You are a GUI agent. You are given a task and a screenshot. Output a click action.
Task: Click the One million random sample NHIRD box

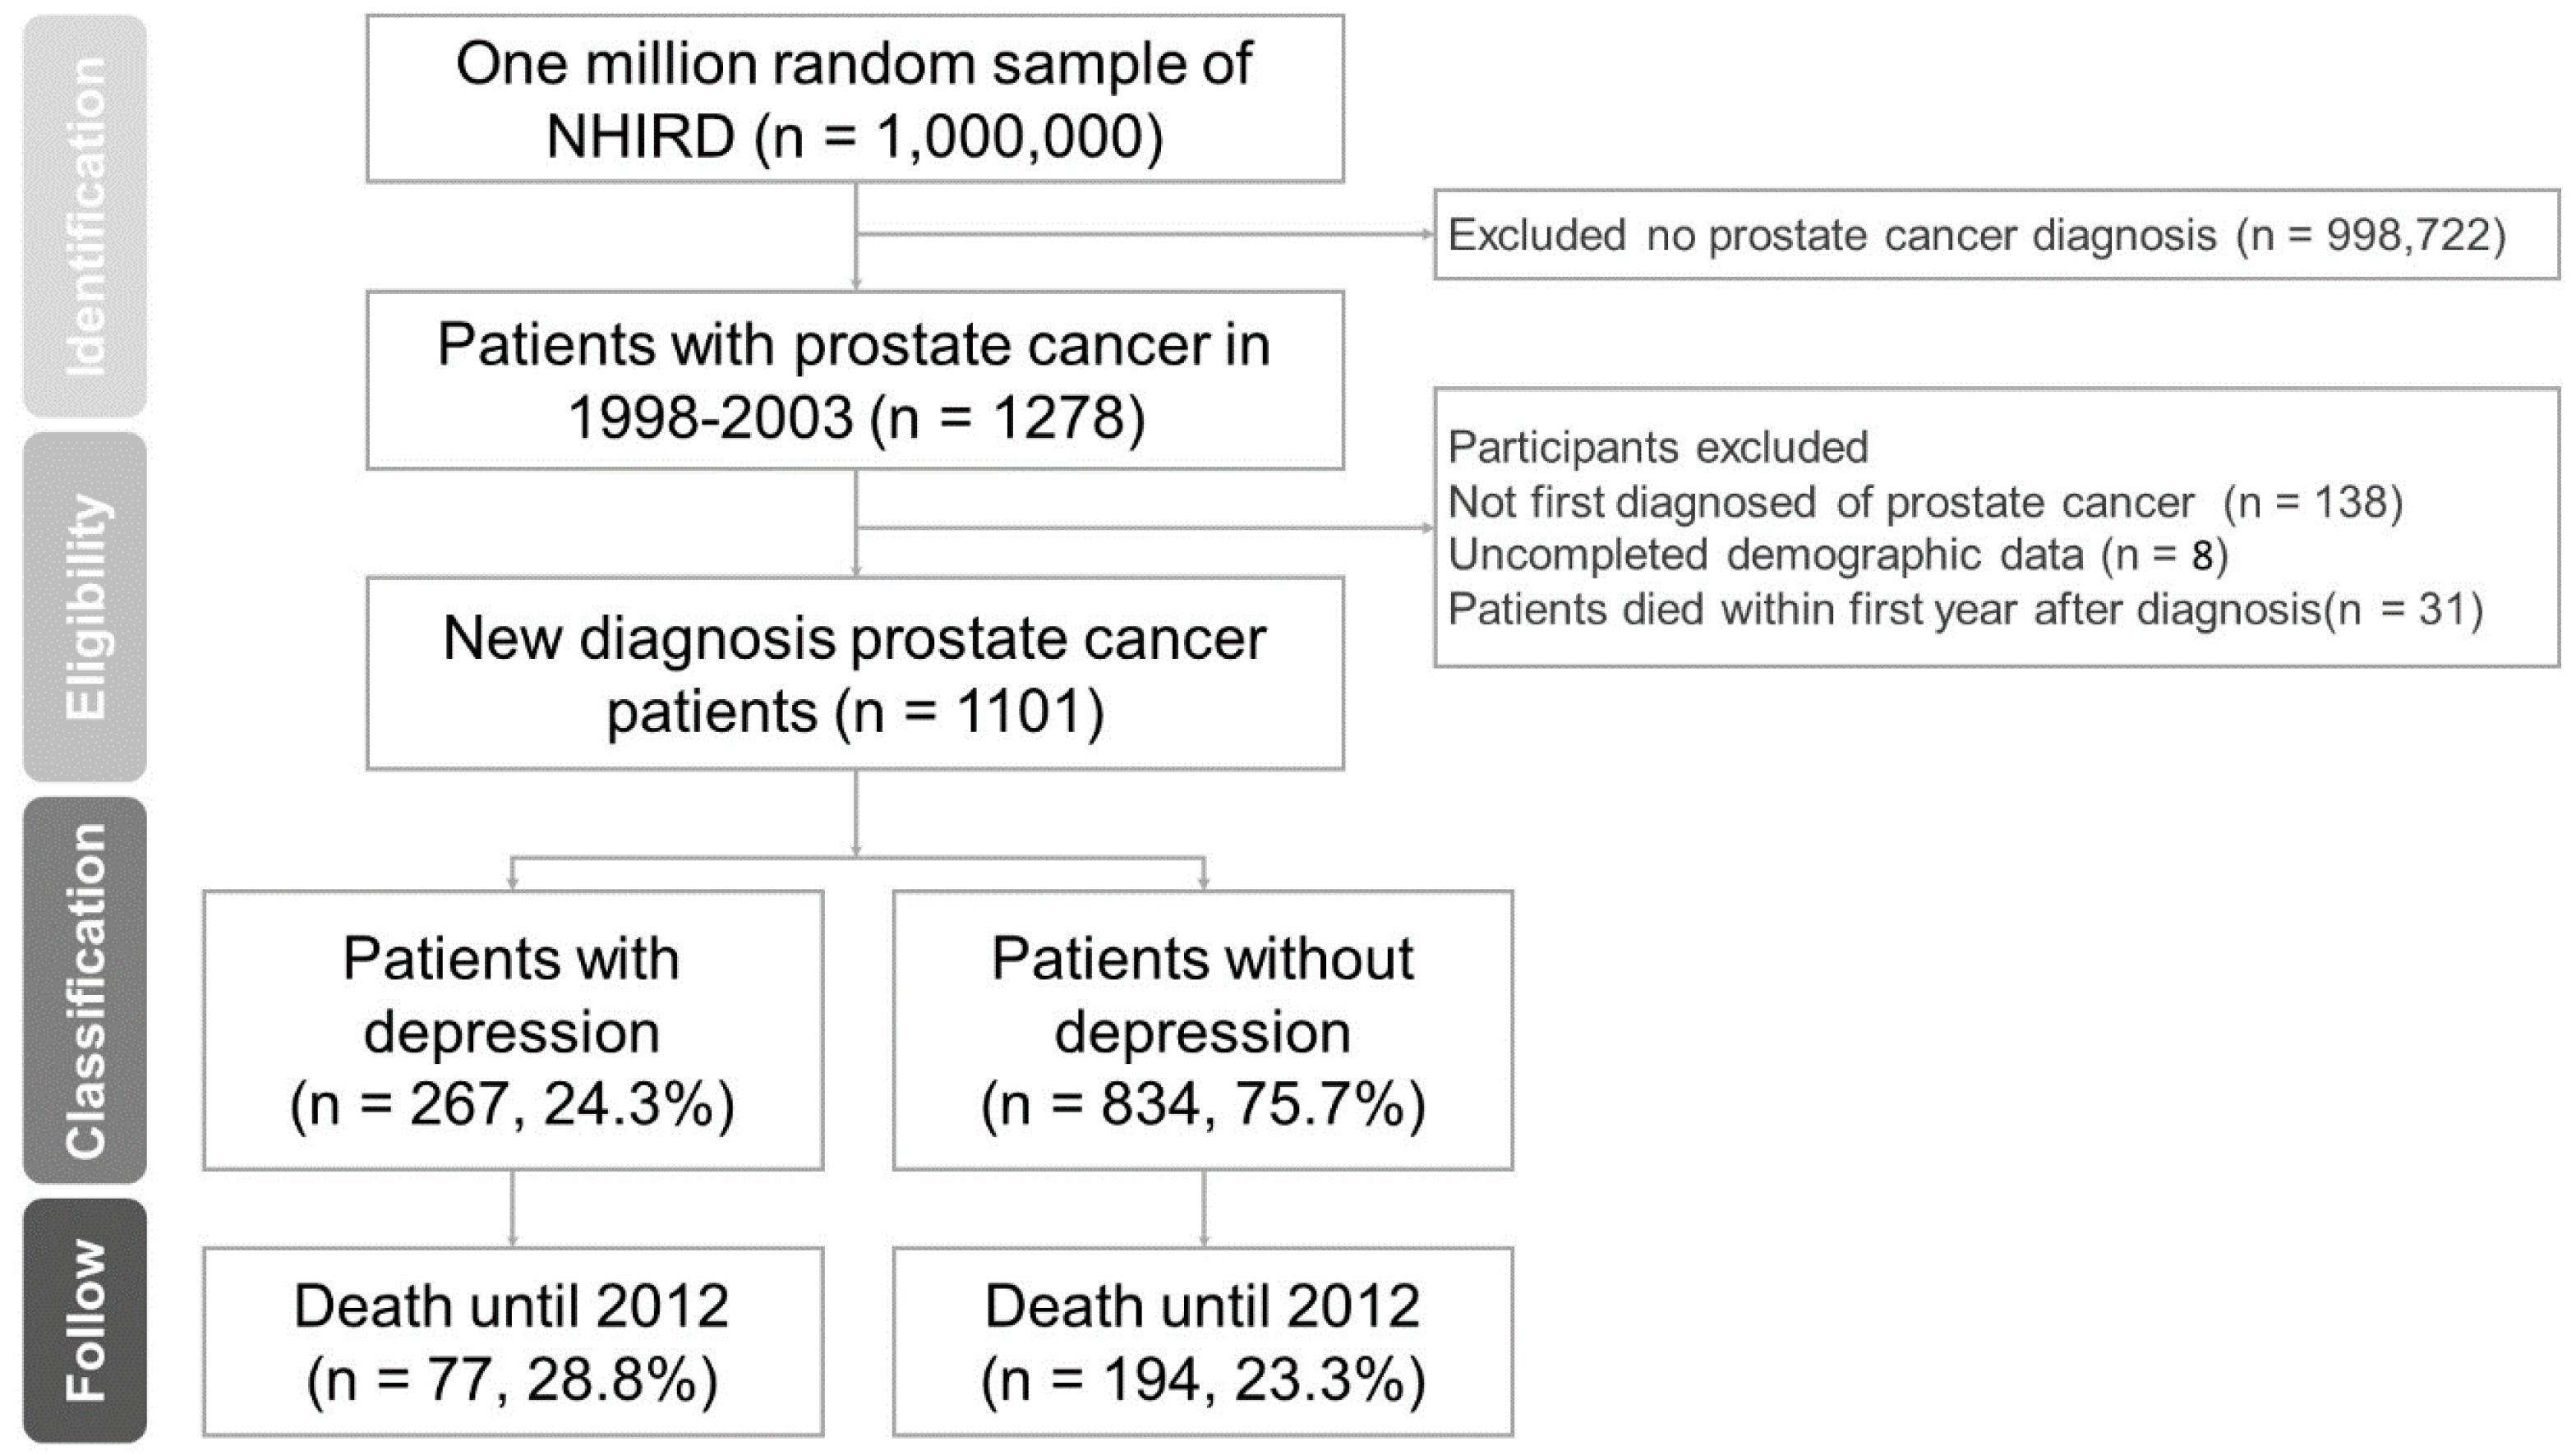[855, 99]
